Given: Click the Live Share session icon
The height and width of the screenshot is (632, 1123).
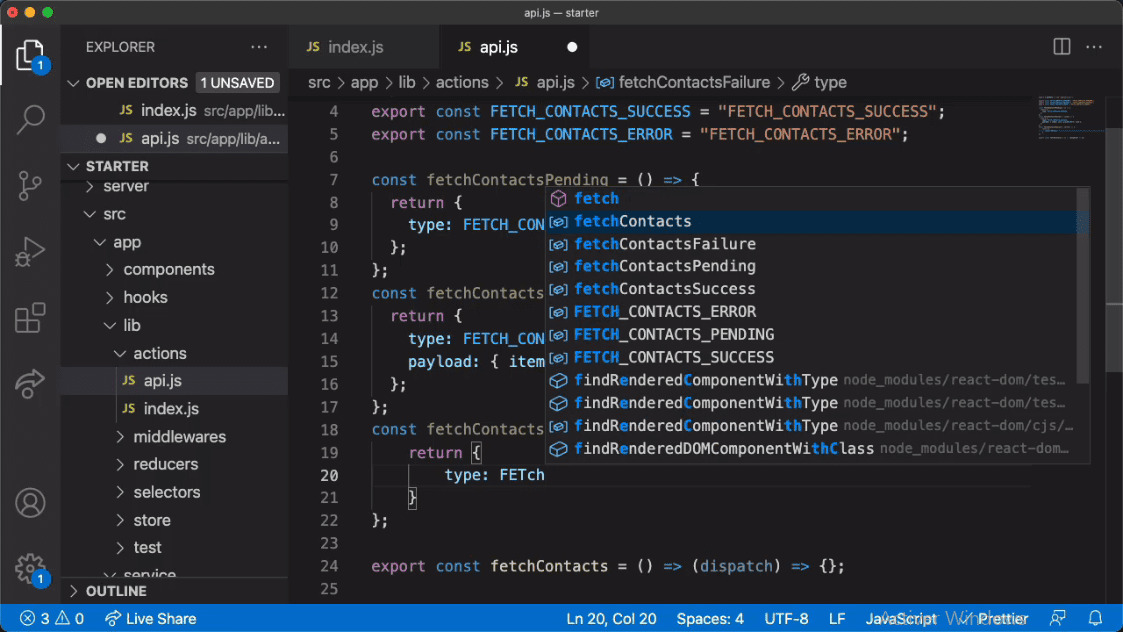Looking at the screenshot, I should point(30,384).
